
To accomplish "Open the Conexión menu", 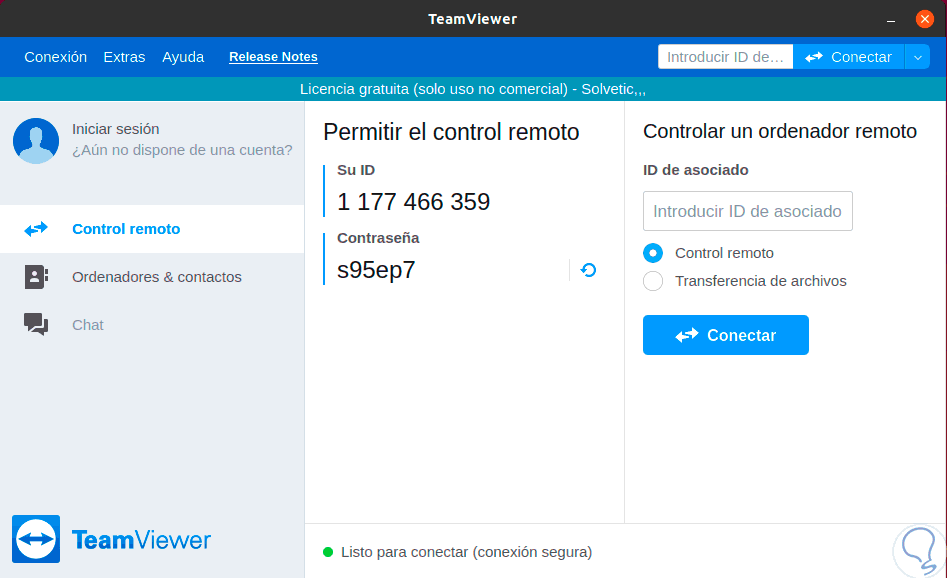I will 56,57.
